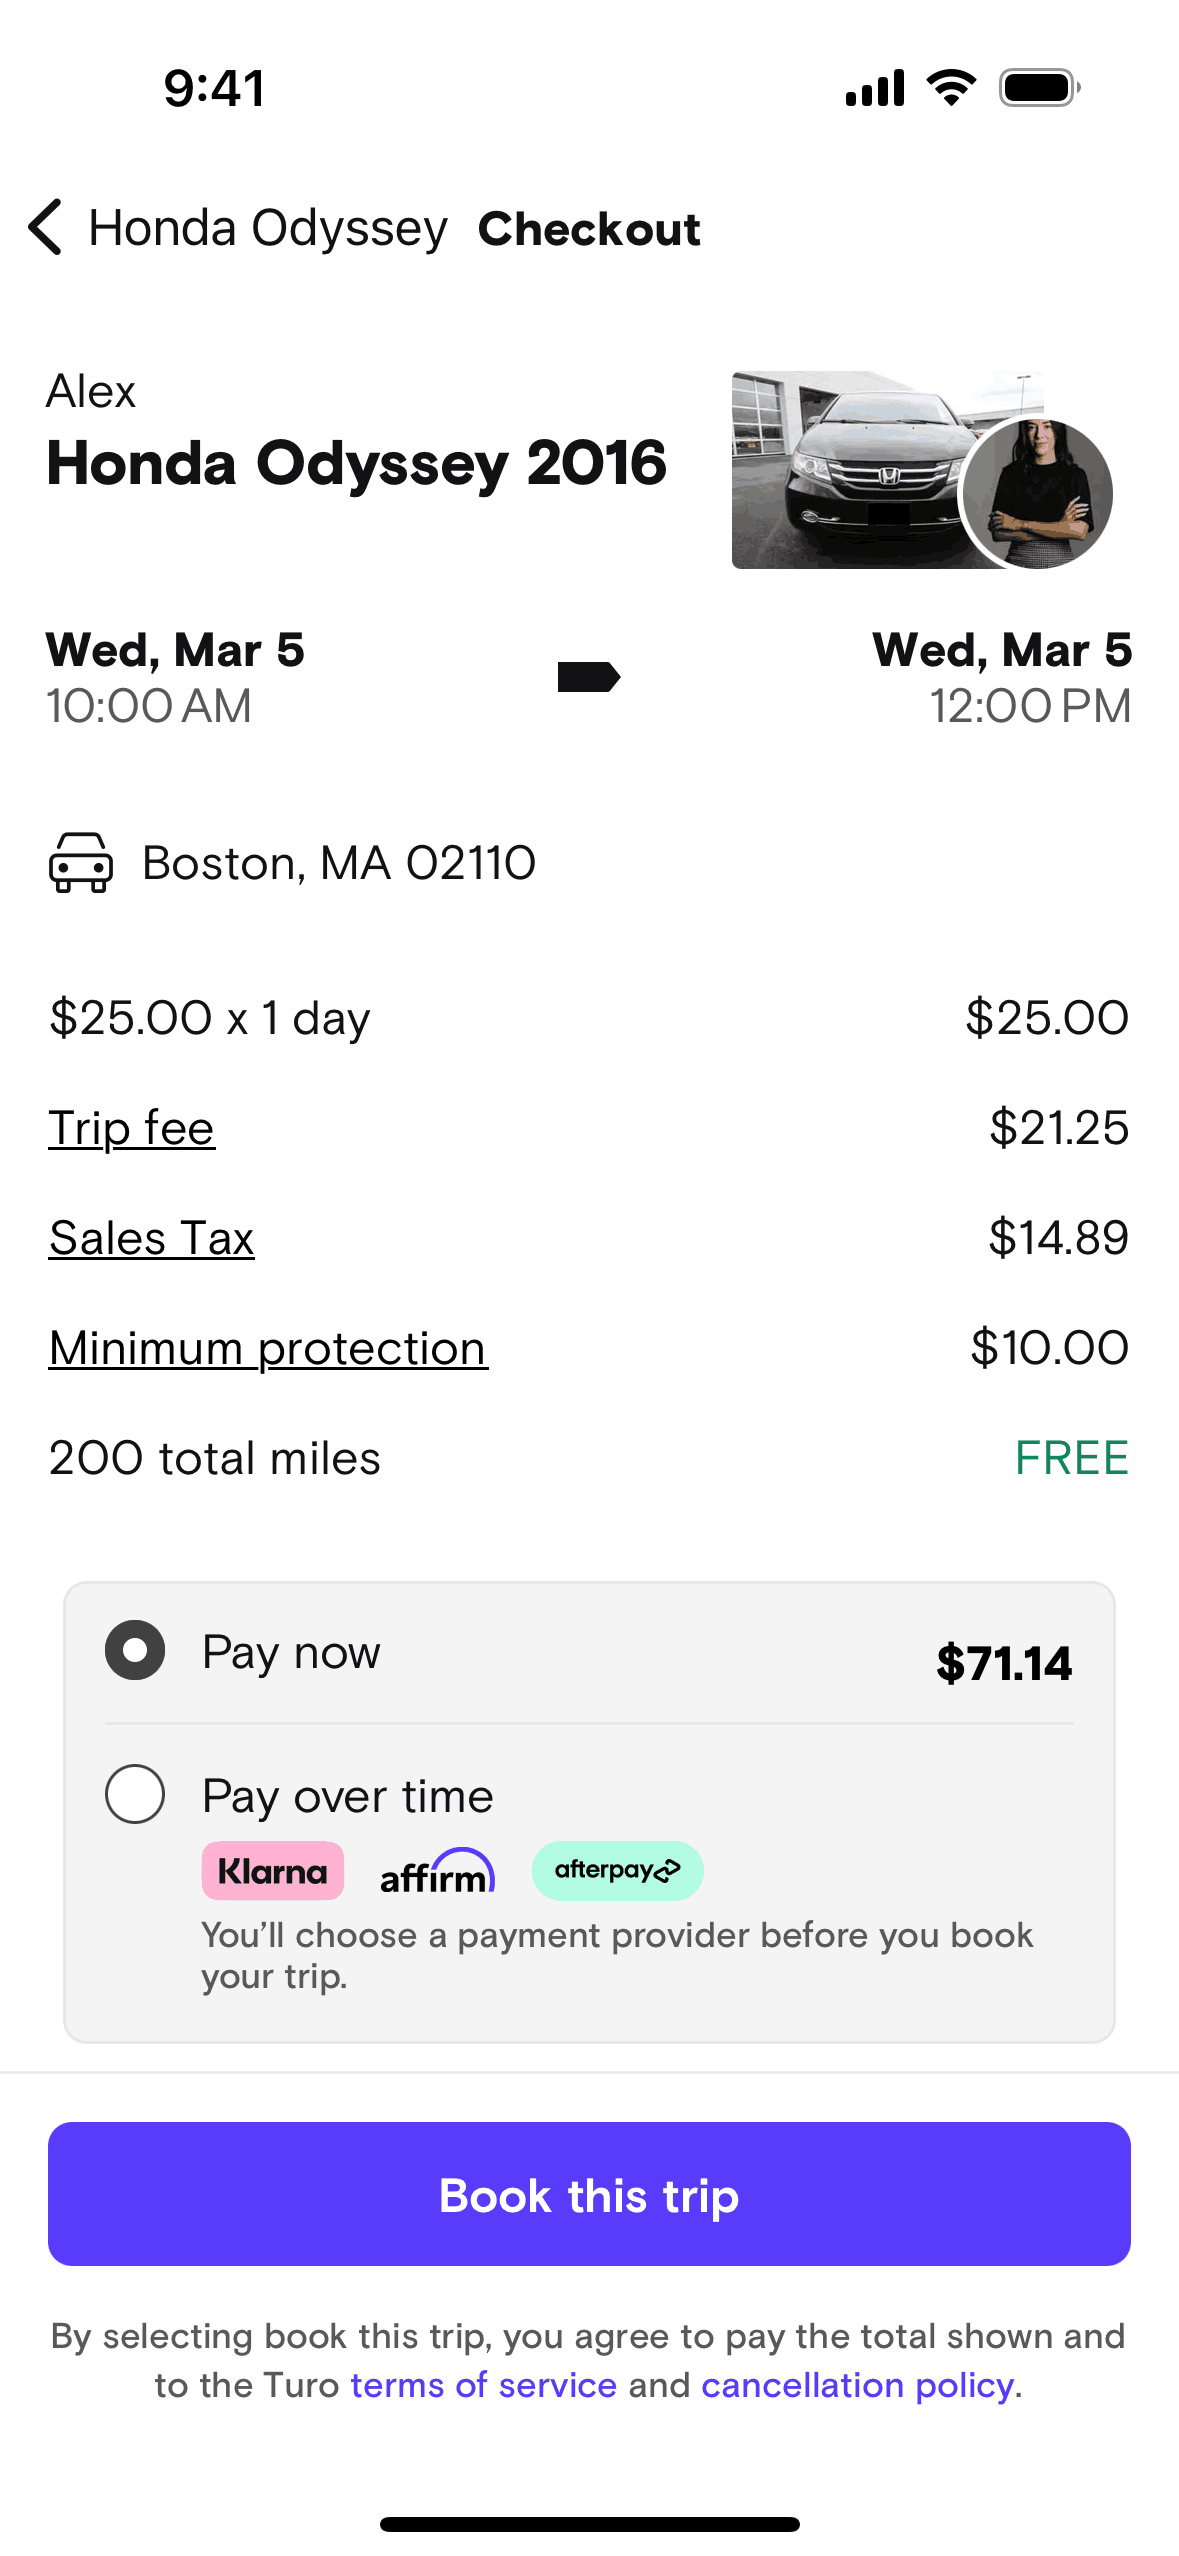Open the Sales Tax explanation
Viewport: 1179px width, 2556px height.
pos(151,1238)
